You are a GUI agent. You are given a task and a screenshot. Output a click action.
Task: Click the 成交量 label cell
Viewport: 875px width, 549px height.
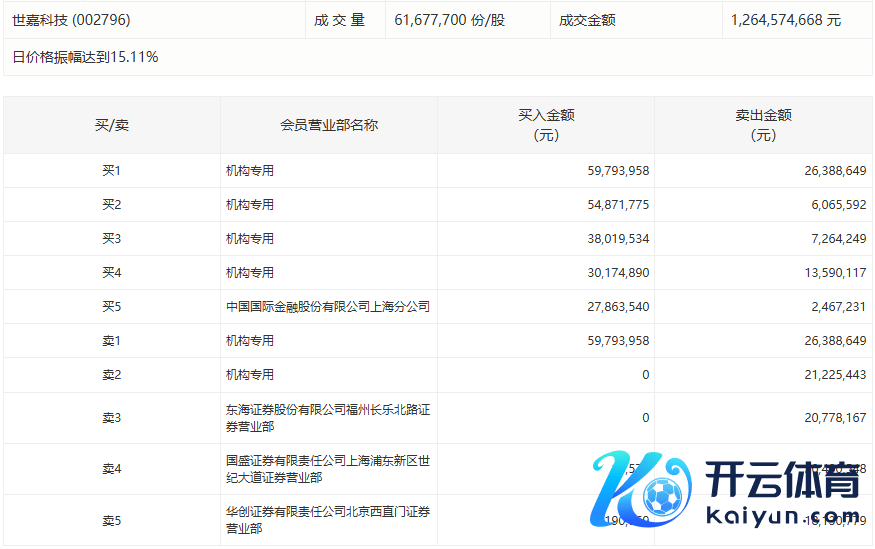tap(340, 20)
